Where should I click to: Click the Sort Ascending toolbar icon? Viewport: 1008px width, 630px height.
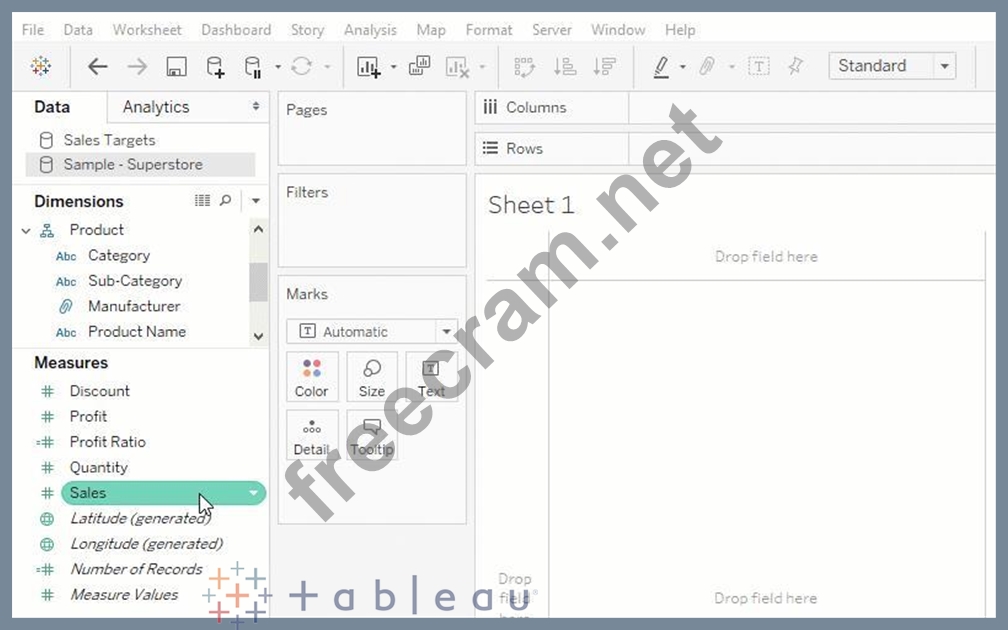(564, 67)
